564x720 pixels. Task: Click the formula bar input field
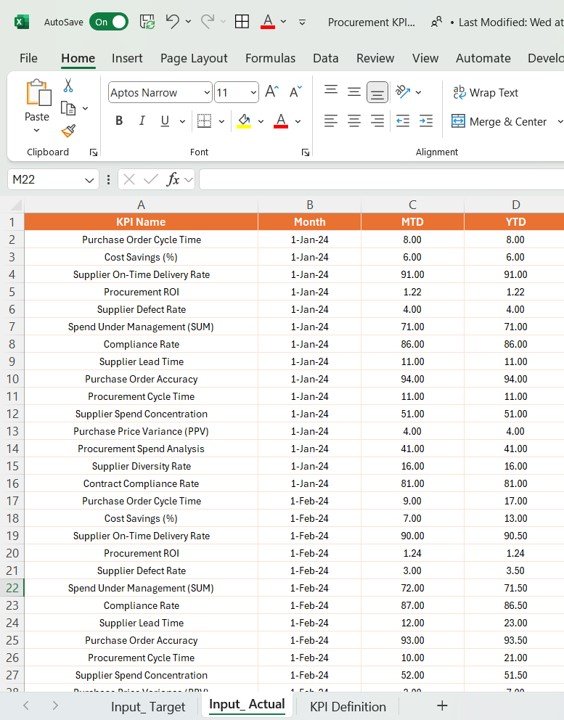click(x=382, y=180)
